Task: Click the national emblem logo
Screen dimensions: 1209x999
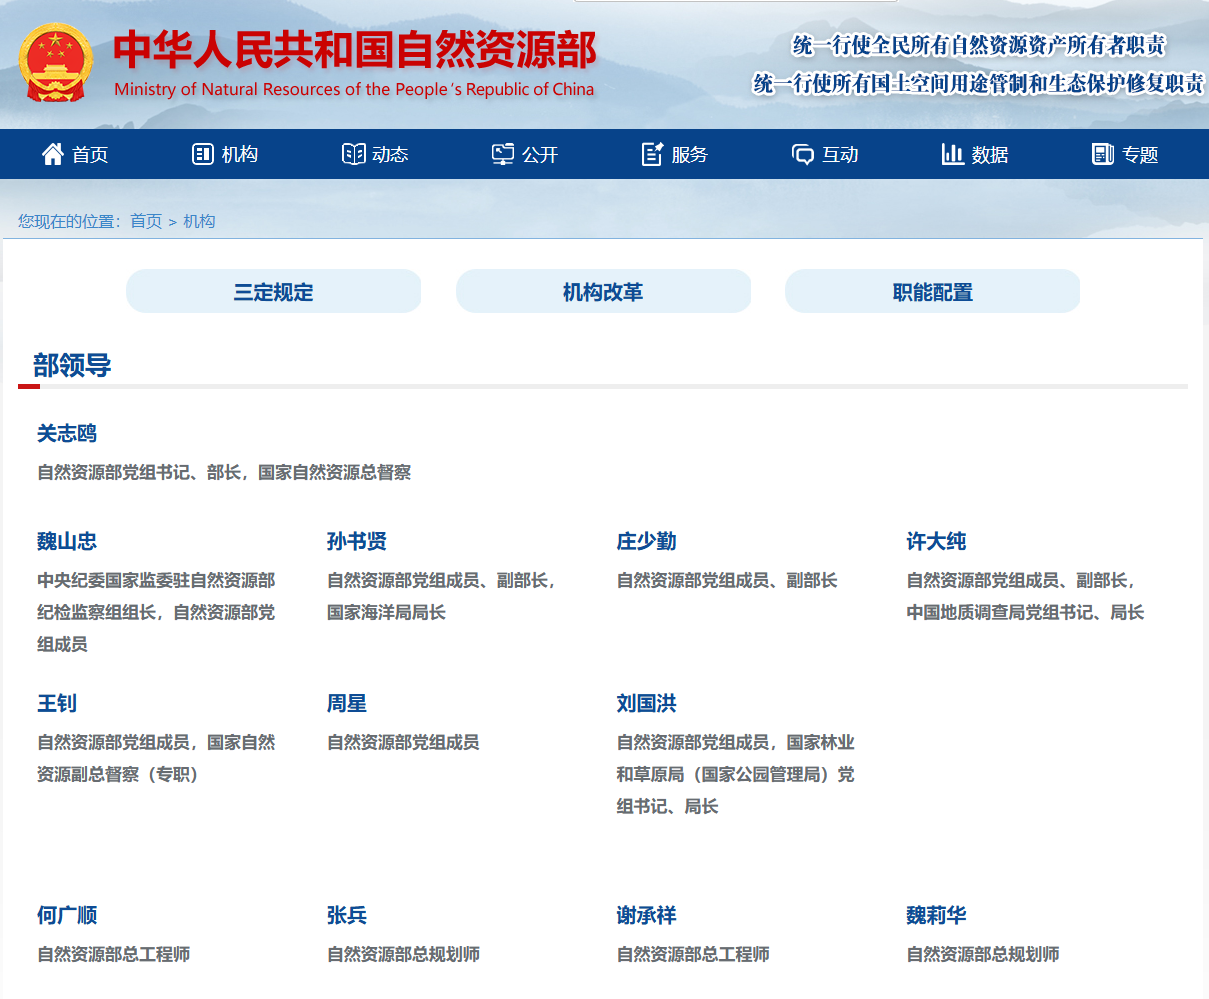Action: click(x=55, y=63)
